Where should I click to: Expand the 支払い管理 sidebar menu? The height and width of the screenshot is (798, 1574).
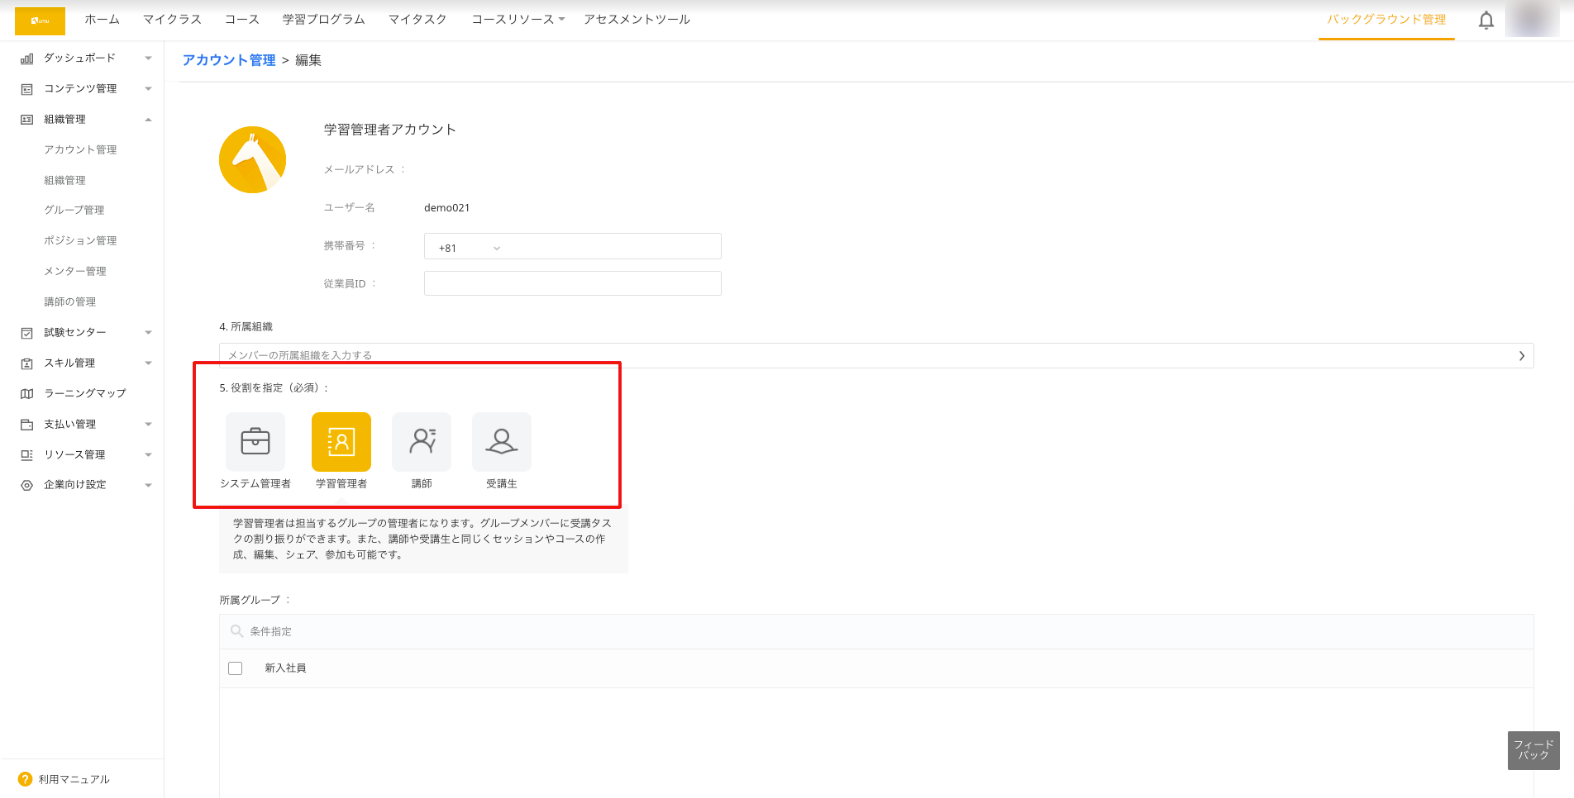[x=148, y=425]
